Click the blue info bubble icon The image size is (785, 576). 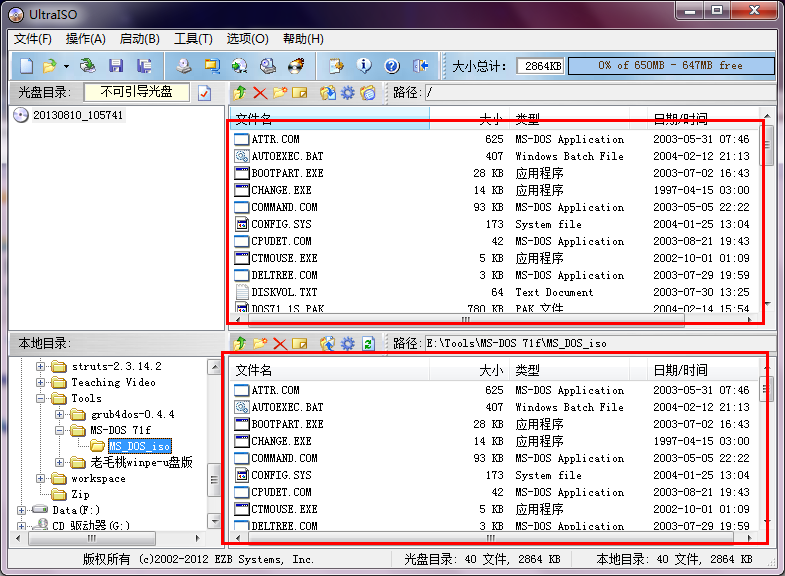[x=364, y=66]
